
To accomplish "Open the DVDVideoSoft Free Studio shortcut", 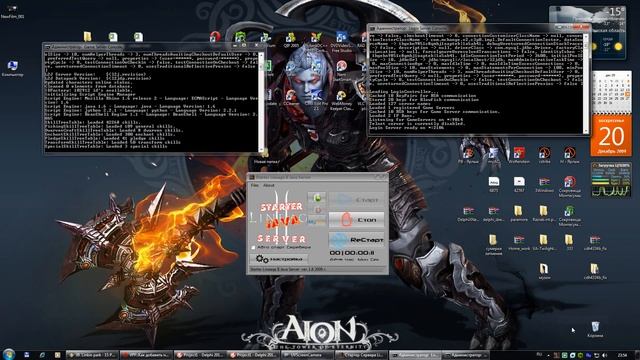I will tap(342, 42).
